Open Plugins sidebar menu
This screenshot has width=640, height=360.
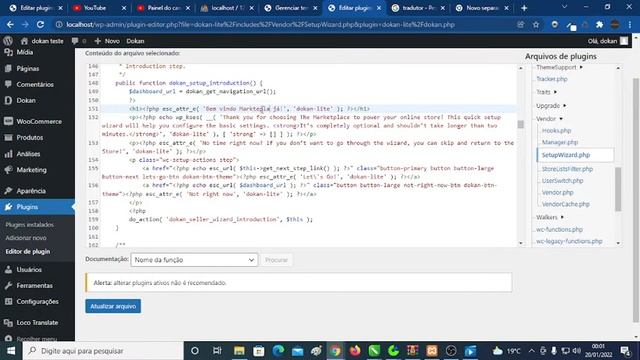pyautogui.click(x=37, y=207)
